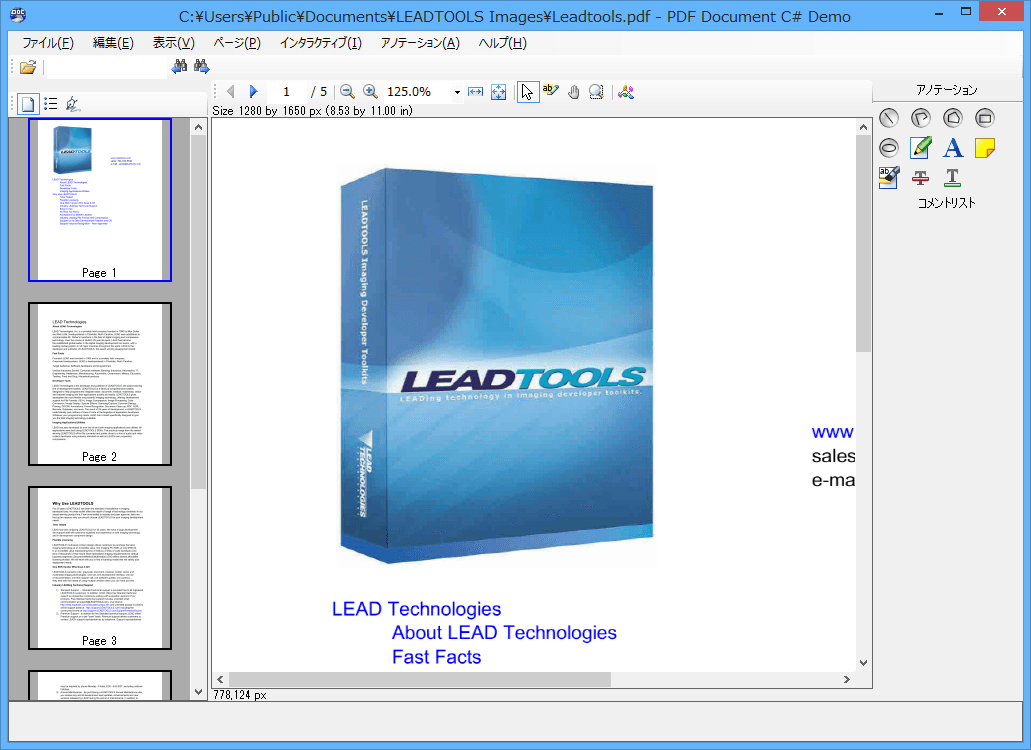Click the document vertical scrollbar thumb
This screenshot has height=750, width=1031.
click(863, 243)
